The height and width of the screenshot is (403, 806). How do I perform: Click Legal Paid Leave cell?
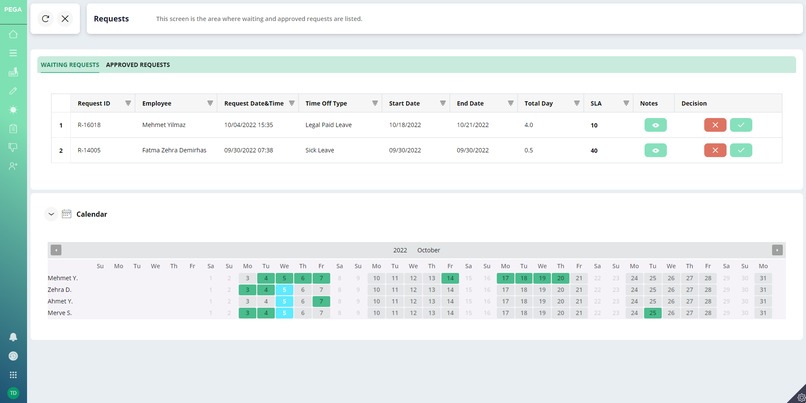(x=328, y=125)
